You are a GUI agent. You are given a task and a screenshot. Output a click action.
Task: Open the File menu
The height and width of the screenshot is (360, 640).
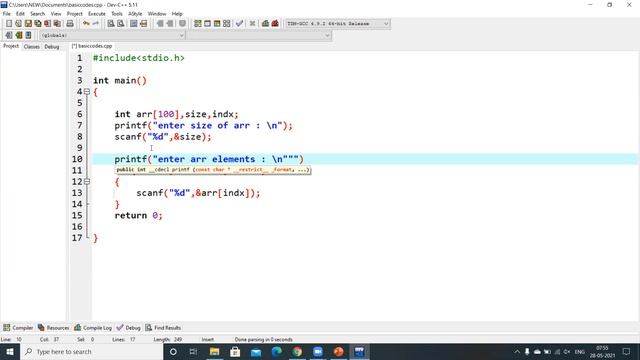point(7,13)
